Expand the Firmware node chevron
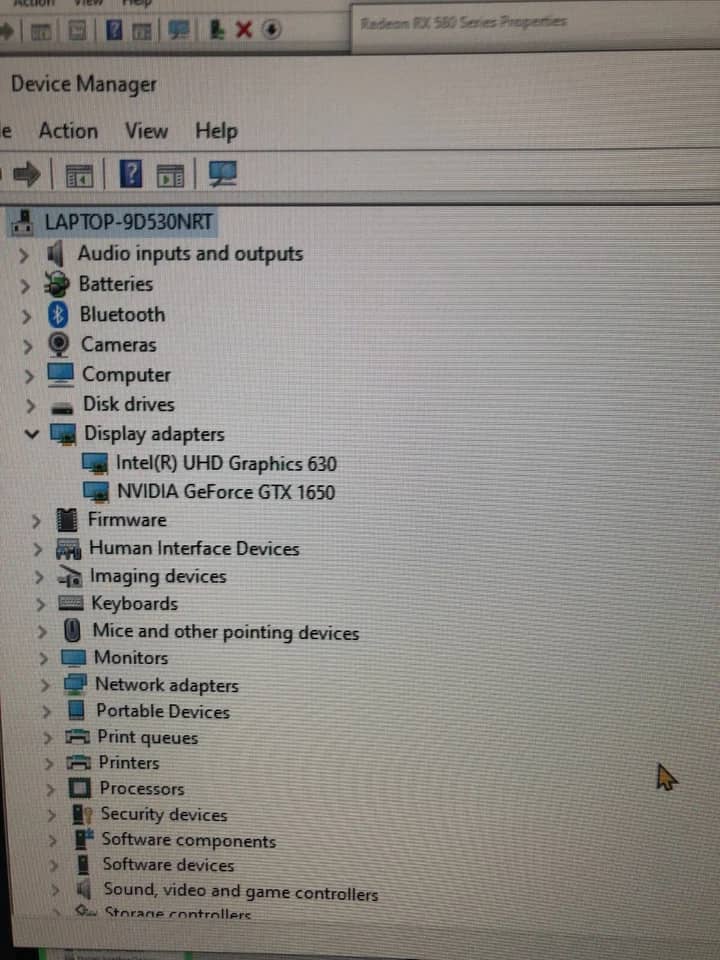The image size is (720, 960). pyautogui.click(x=36, y=522)
